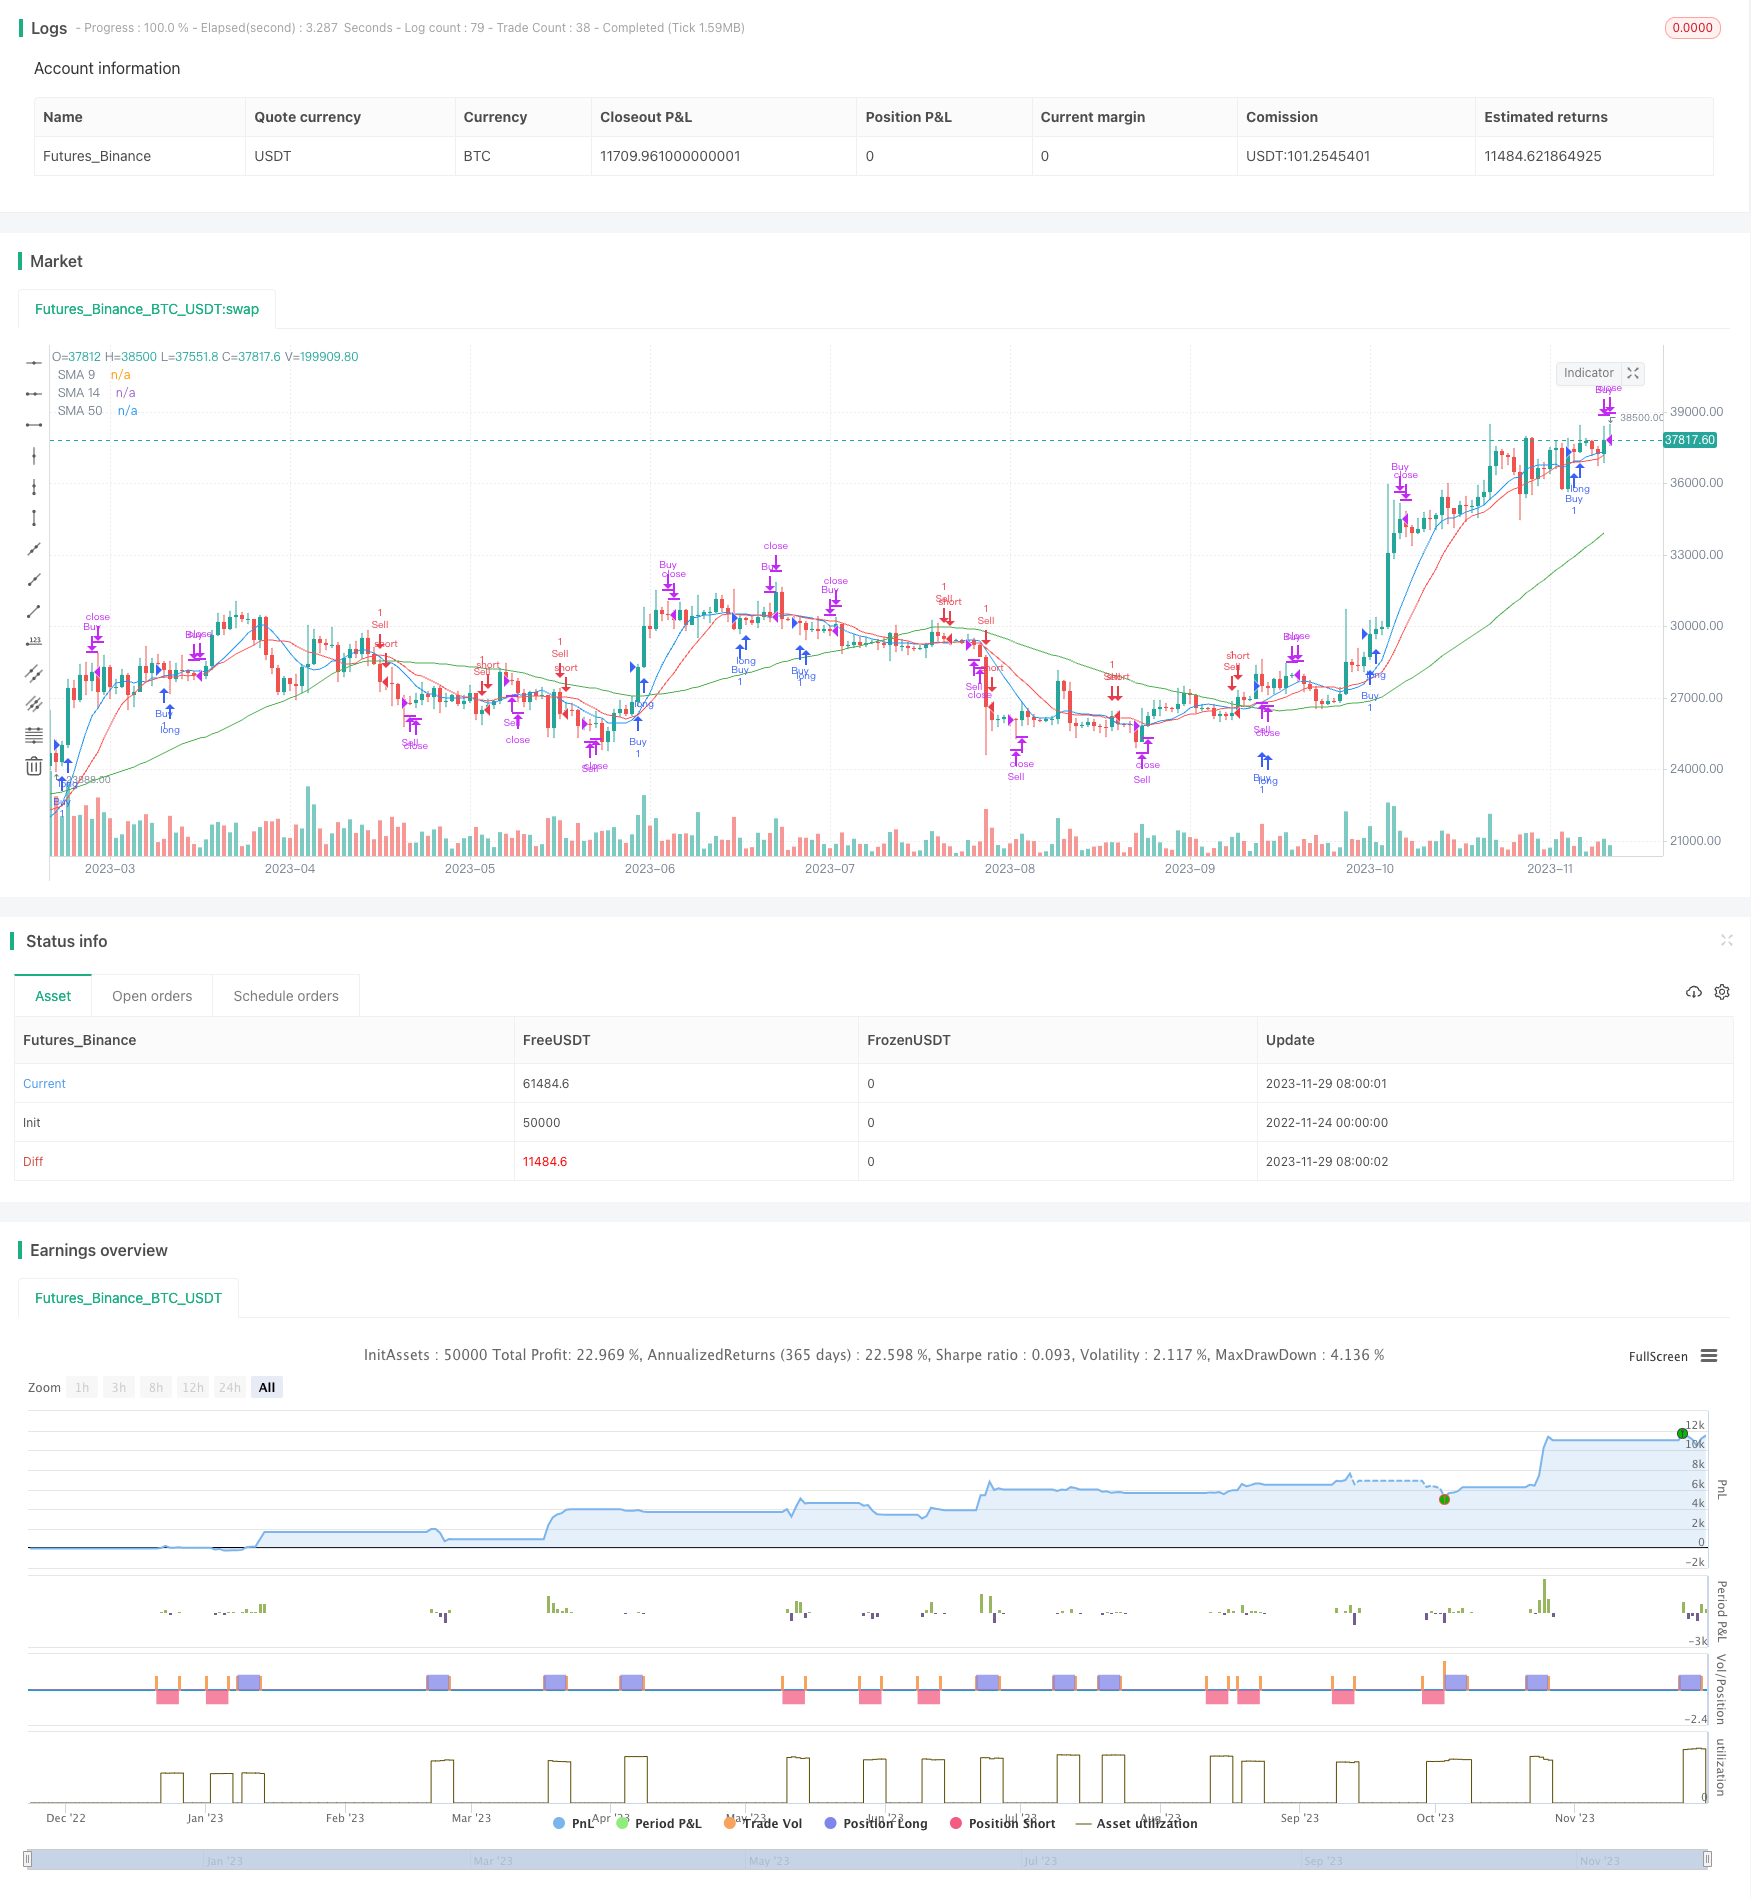The image size is (1751, 1899).
Task: Select the horizontal straight line drawing tool
Action: tap(34, 362)
